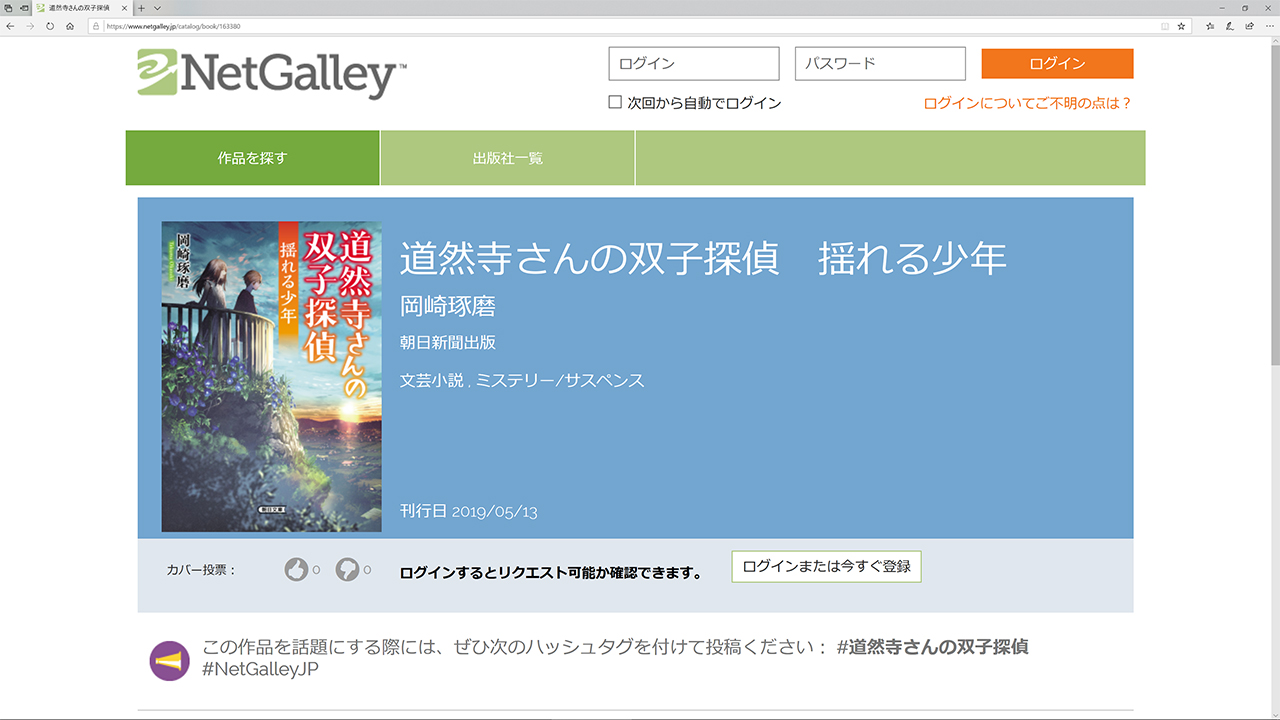Minimize the browser window
Viewport: 1280px width, 720px height.
(1220, 8)
